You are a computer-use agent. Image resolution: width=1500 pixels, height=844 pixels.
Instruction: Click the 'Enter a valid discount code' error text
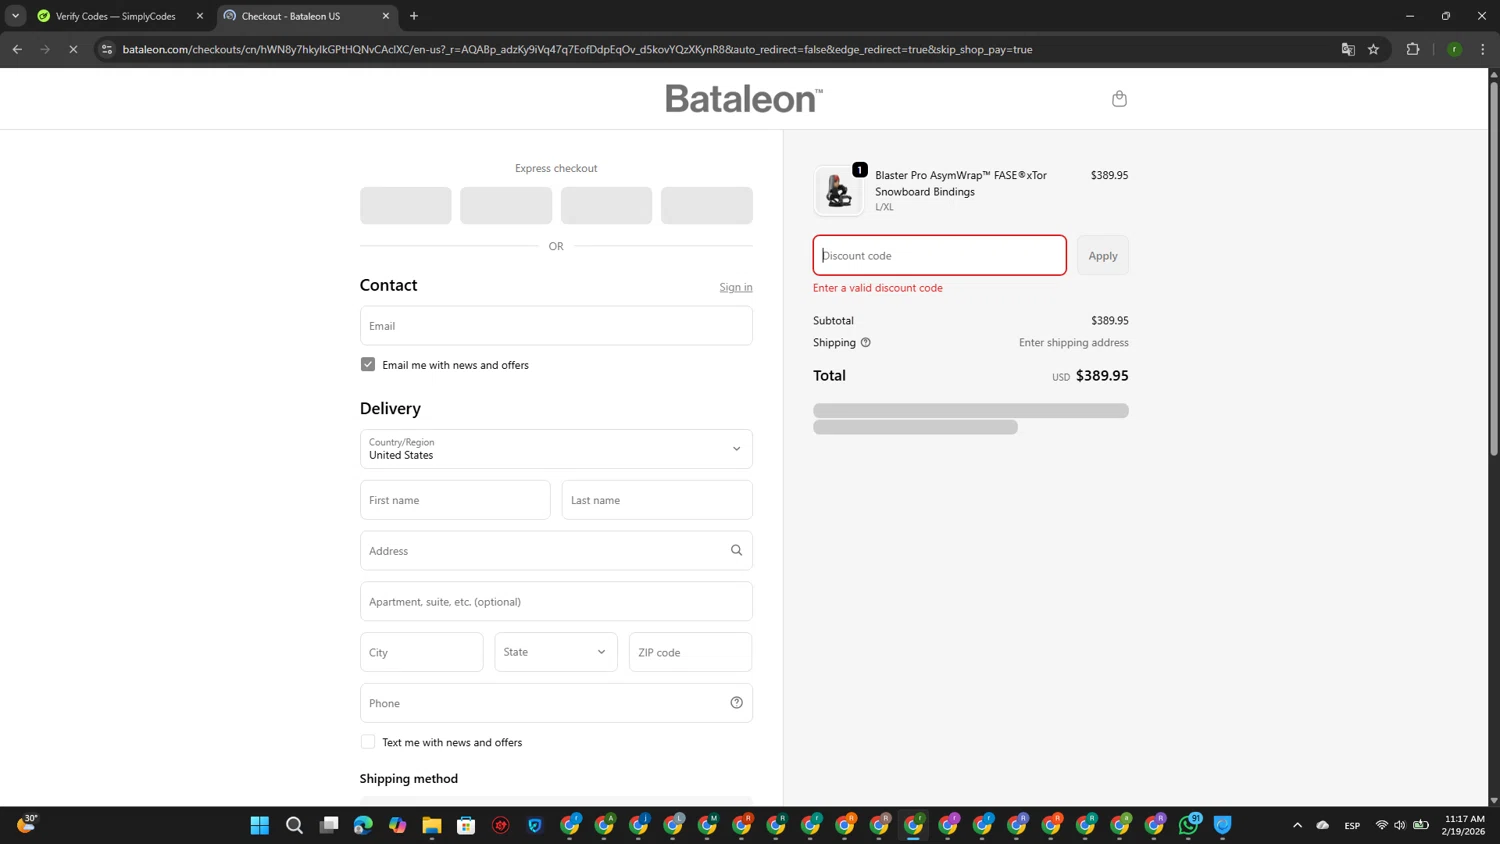[878, 288]
